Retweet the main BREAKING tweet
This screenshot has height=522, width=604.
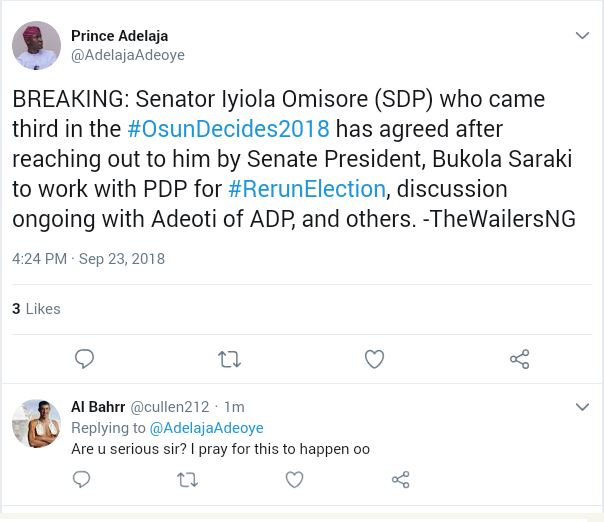tap(229, 359)
